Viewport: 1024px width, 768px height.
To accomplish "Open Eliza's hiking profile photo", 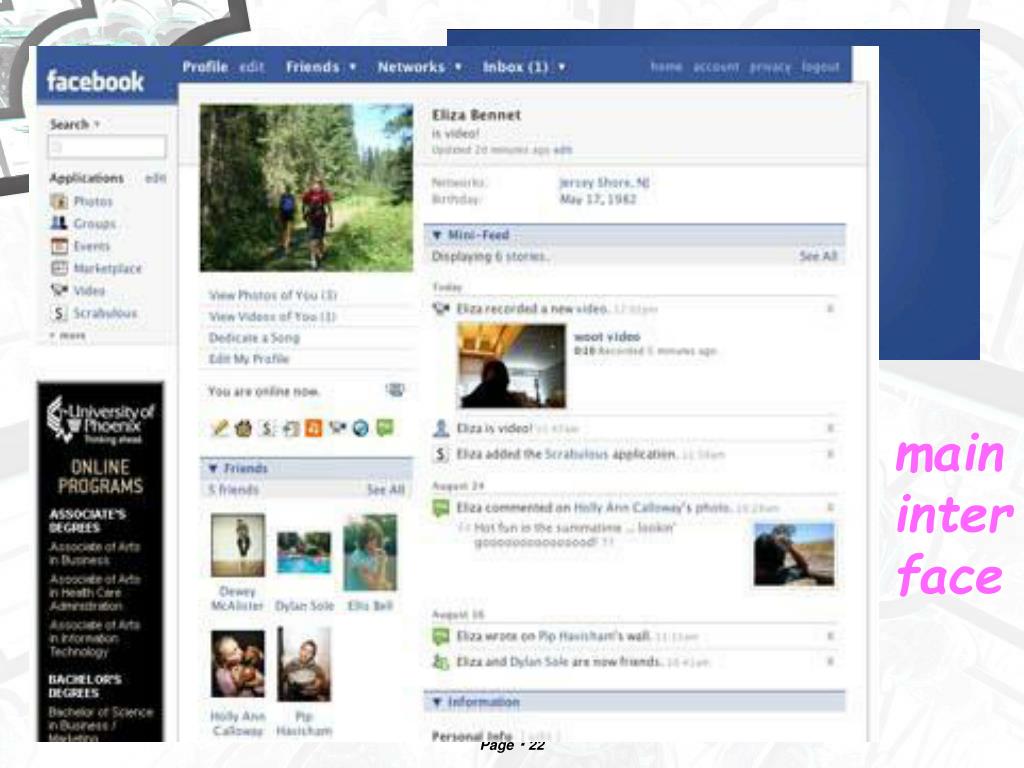I will (x=306, y=187).
